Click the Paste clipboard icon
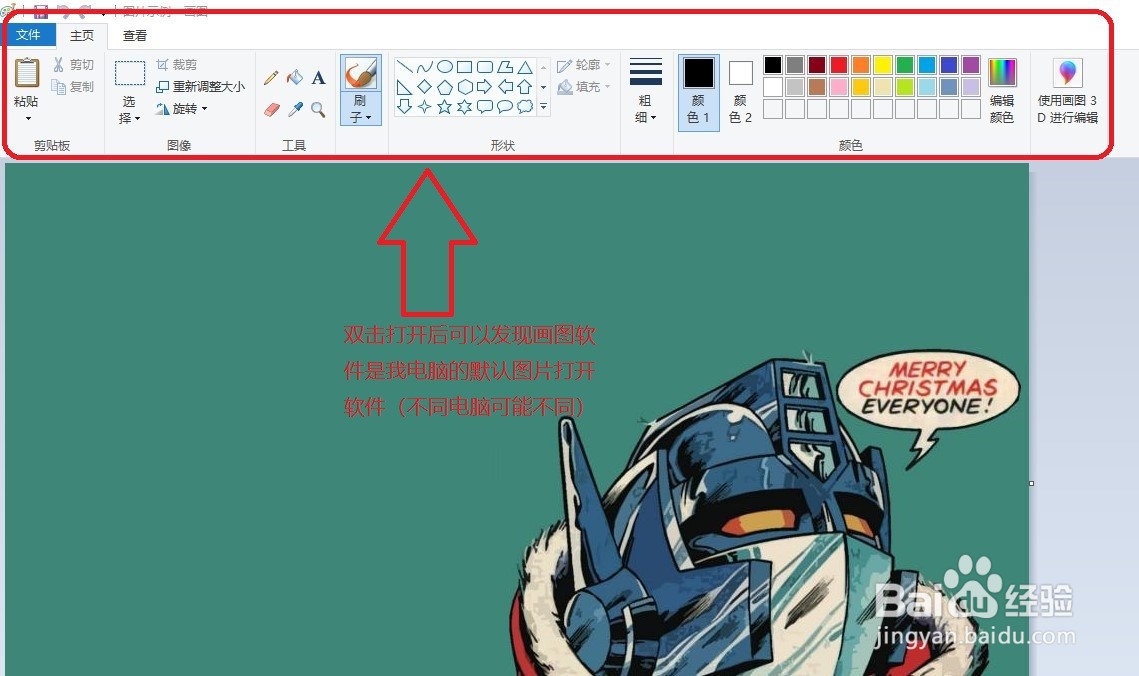The width and height of the screenshot is (1139, 676). pos(27,73)
